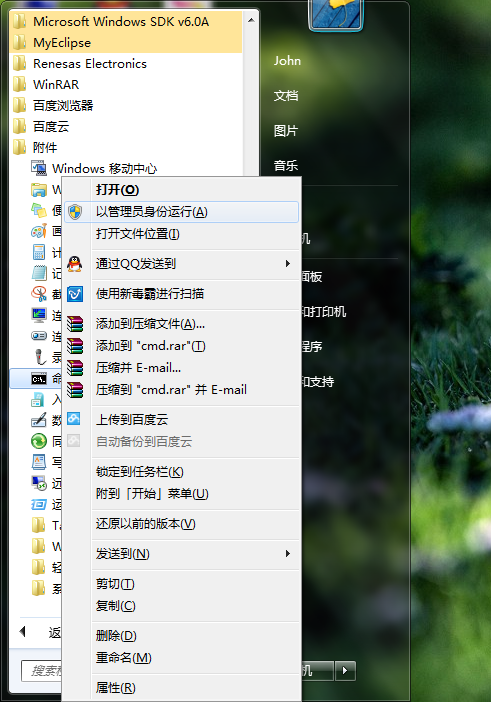Open 通过QQ发送到 submenu

pyautogui.click(x=182, y=264)
